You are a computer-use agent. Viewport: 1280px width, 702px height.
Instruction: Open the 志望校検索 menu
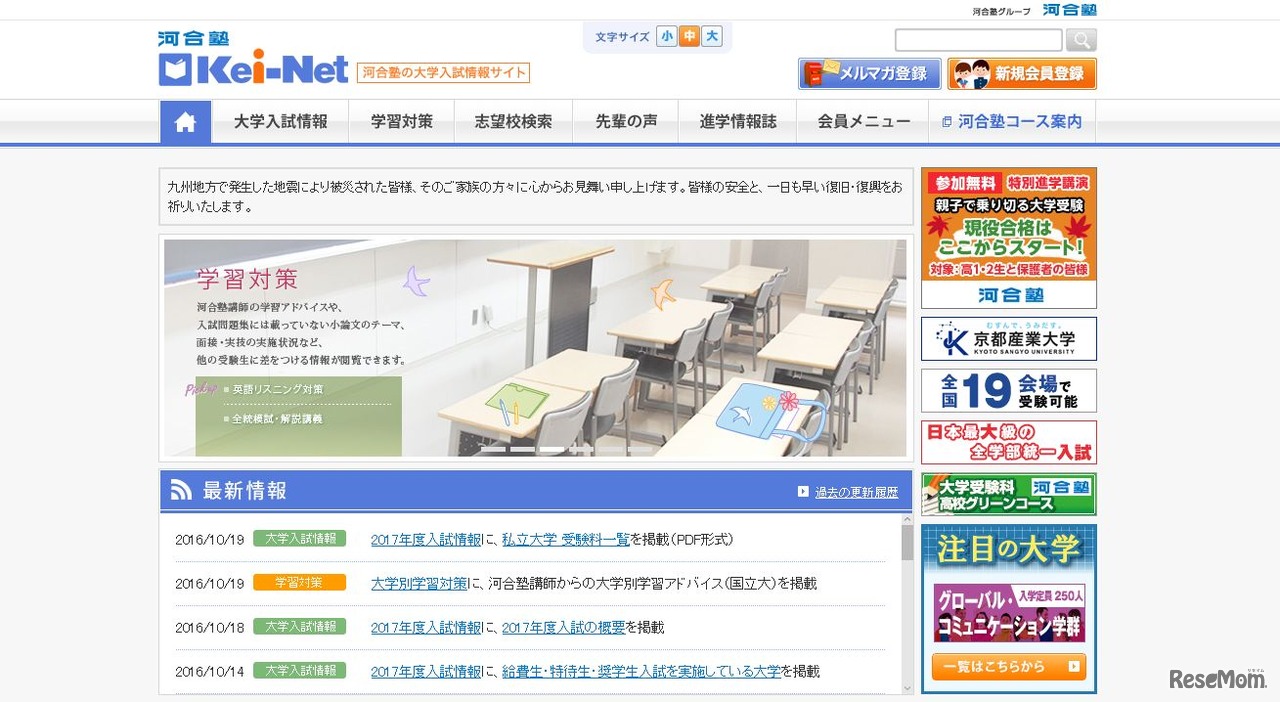513,122
